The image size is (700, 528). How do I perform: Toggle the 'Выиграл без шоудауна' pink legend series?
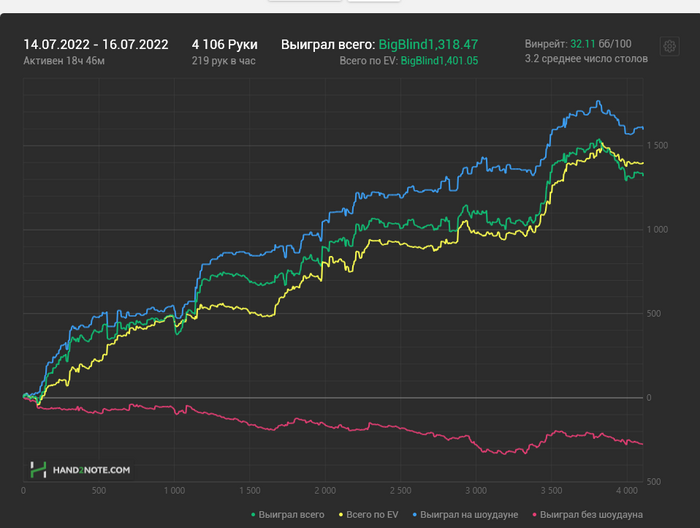(588, 515)
